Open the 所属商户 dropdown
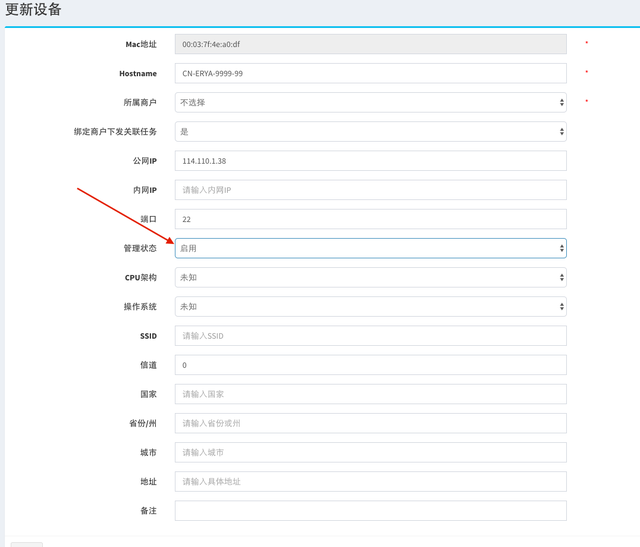The height and width of the screenshot is (547, 640). point(371,102)
